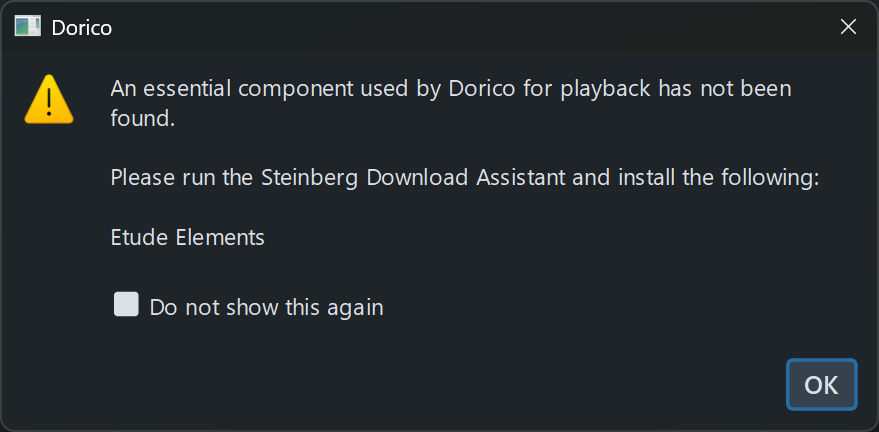This screenshot has height=432, width=879.
Task: Click the yellow warning triangle icon
Action: (48, 100)
